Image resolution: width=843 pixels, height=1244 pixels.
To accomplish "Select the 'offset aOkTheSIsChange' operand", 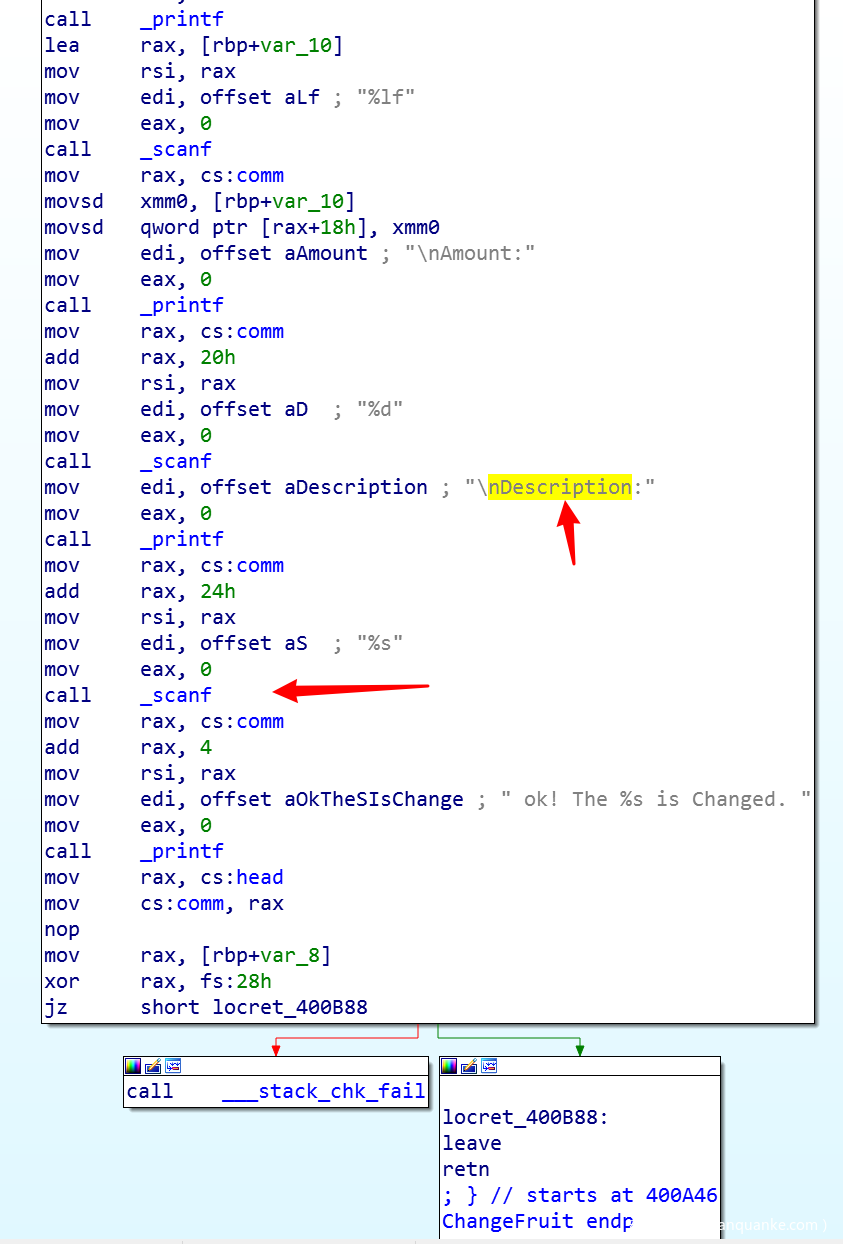I will [x=332, y=799].
